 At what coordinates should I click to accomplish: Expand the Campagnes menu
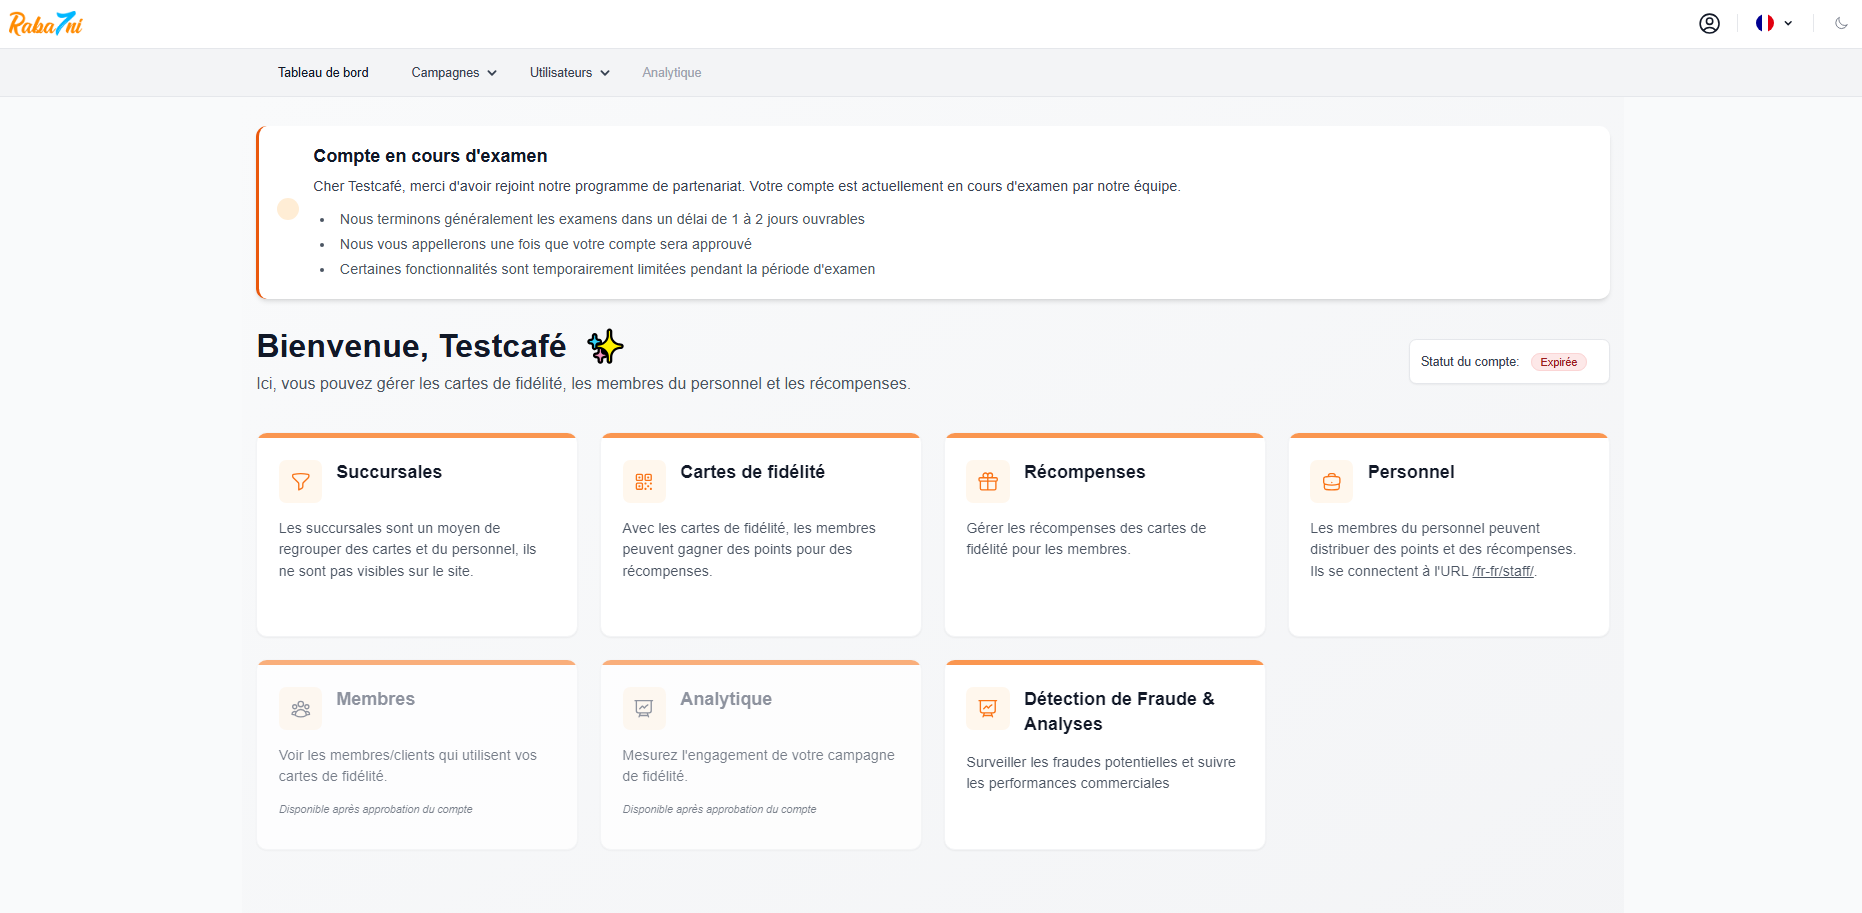point(454,73)
